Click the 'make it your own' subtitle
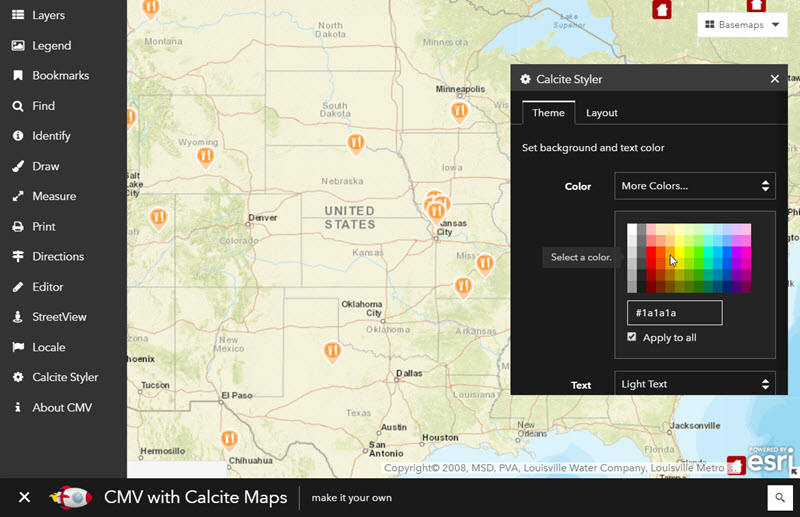800x517 pixels. pos(352,498)
